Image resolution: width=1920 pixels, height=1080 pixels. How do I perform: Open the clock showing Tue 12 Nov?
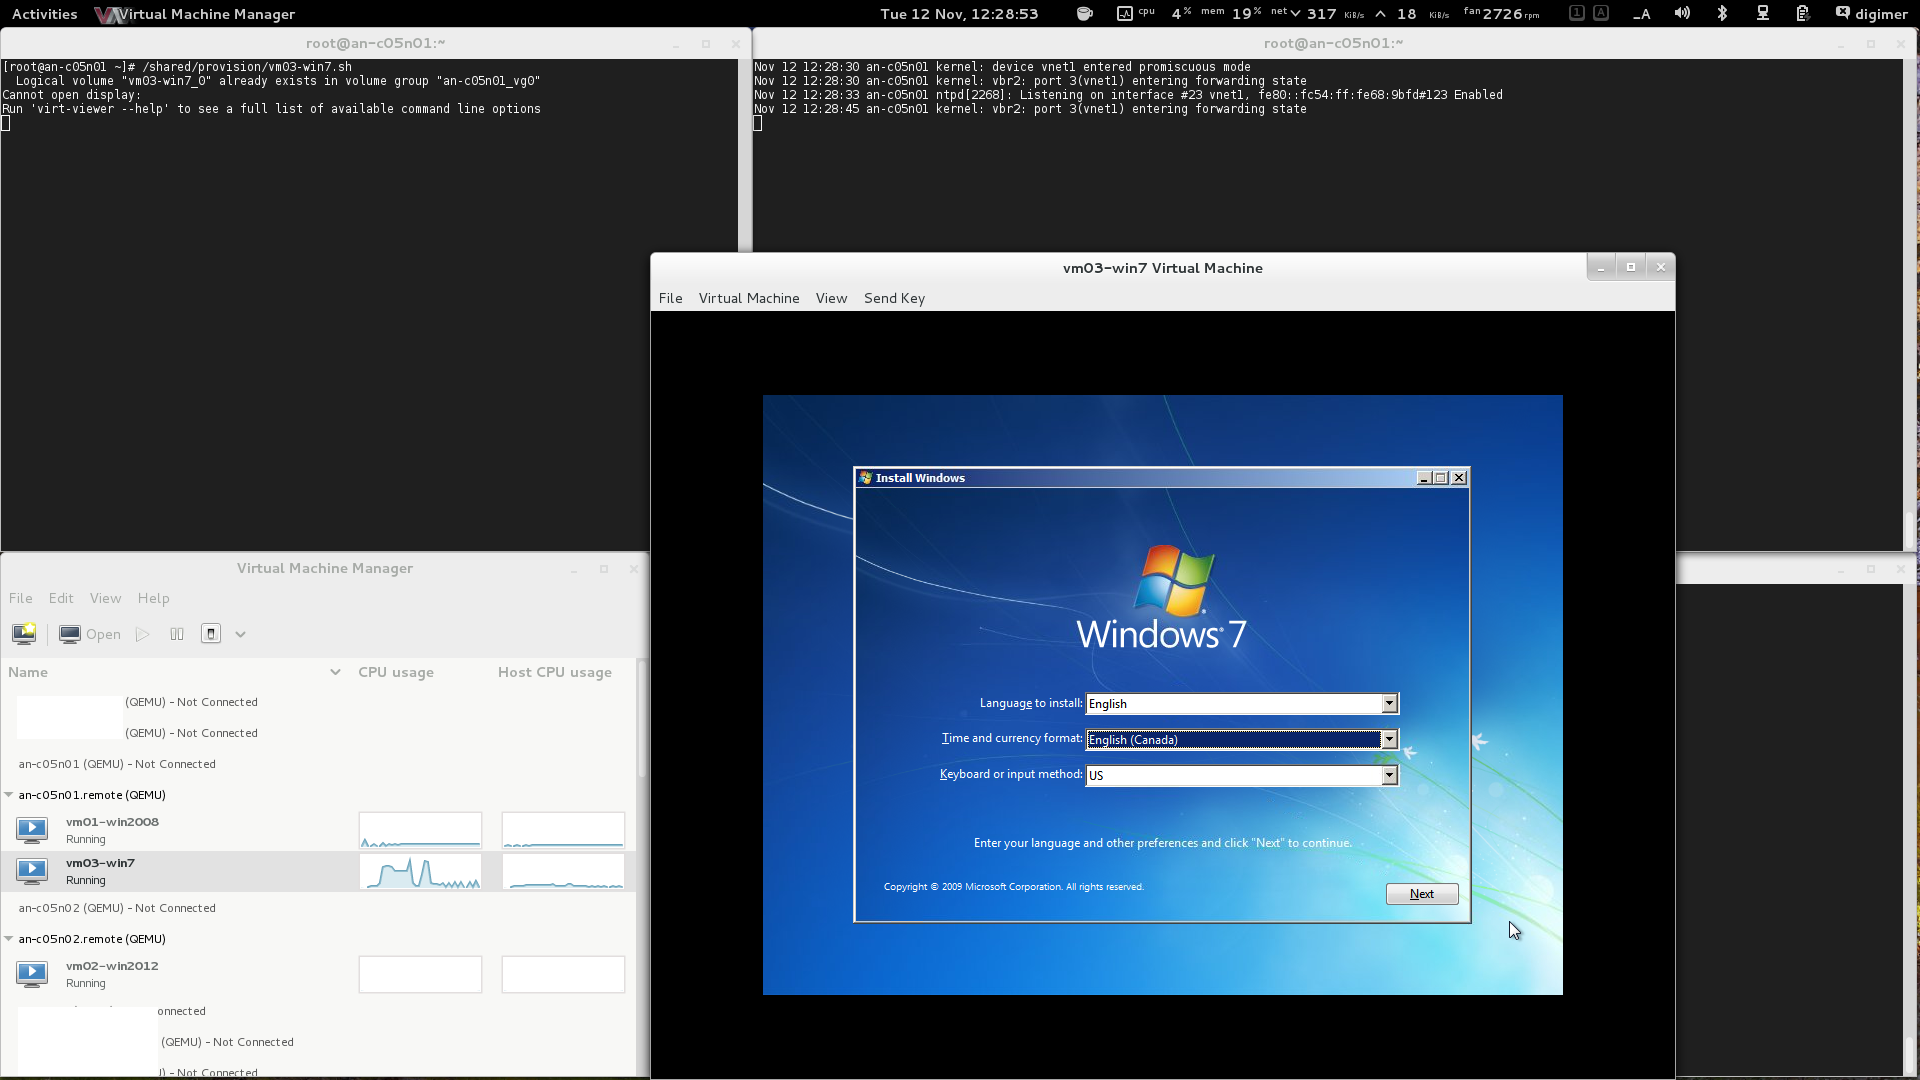tap(959, 14)
